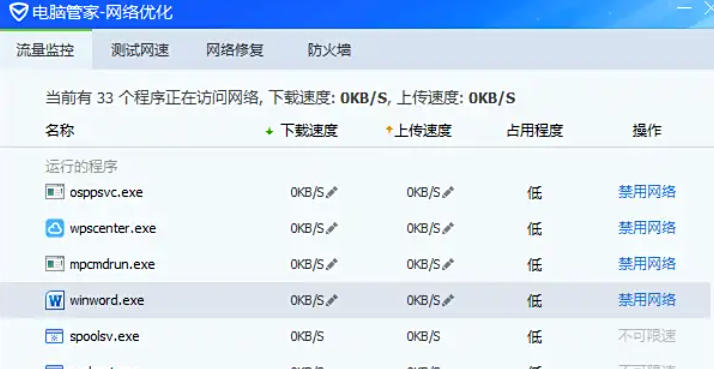Click the spoolsv.exe program icon
The image size is (714, 369).
tap(55, 336)
